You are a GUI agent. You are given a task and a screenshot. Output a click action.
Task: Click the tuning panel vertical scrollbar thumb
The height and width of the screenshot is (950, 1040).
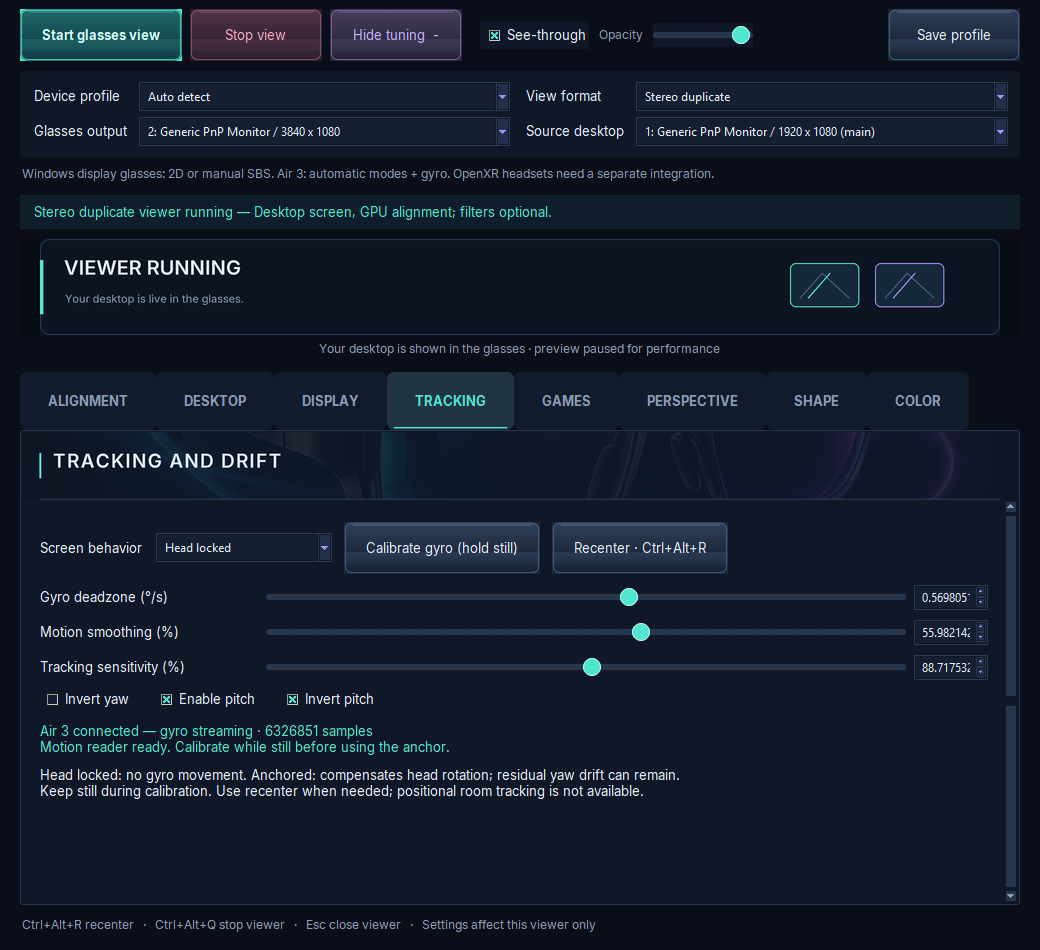(1010, 606)
